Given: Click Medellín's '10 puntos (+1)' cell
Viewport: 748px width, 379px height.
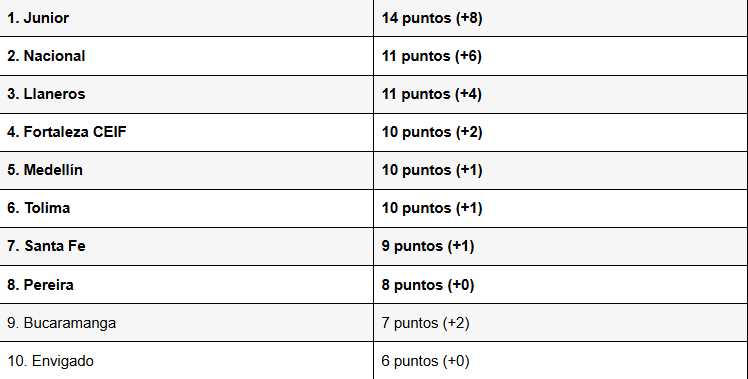Looking at the screenshot, I should point(561,170).
